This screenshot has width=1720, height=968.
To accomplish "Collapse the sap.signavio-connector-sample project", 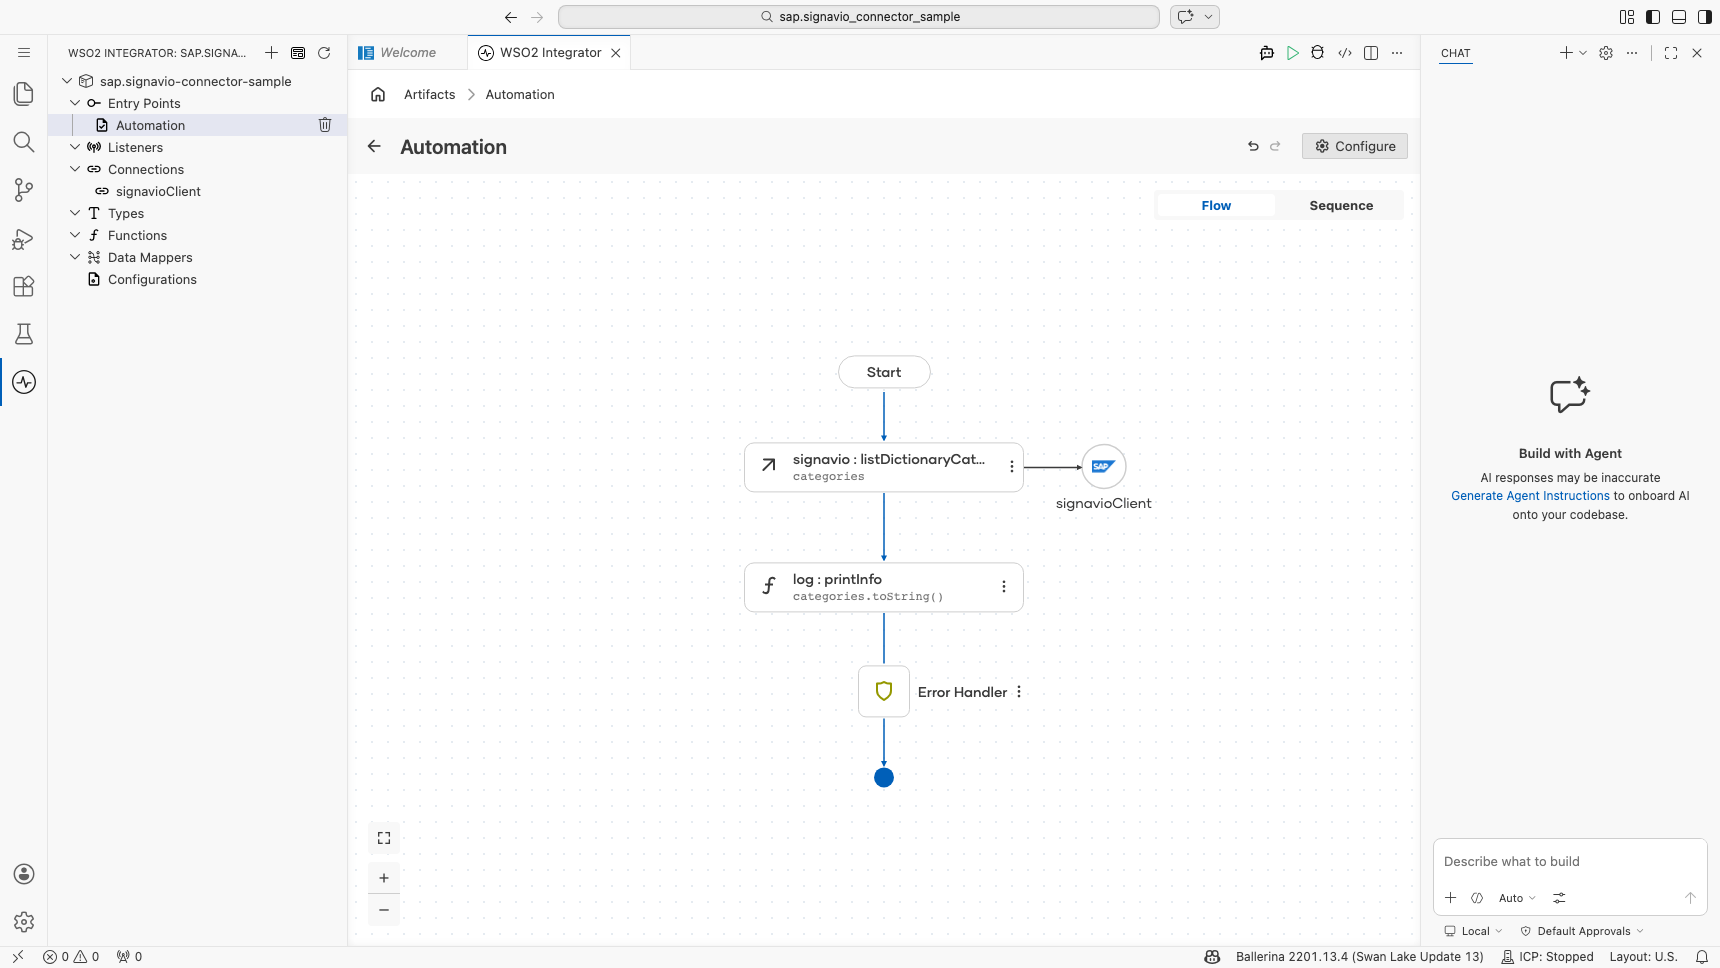I will pos(67,81).
